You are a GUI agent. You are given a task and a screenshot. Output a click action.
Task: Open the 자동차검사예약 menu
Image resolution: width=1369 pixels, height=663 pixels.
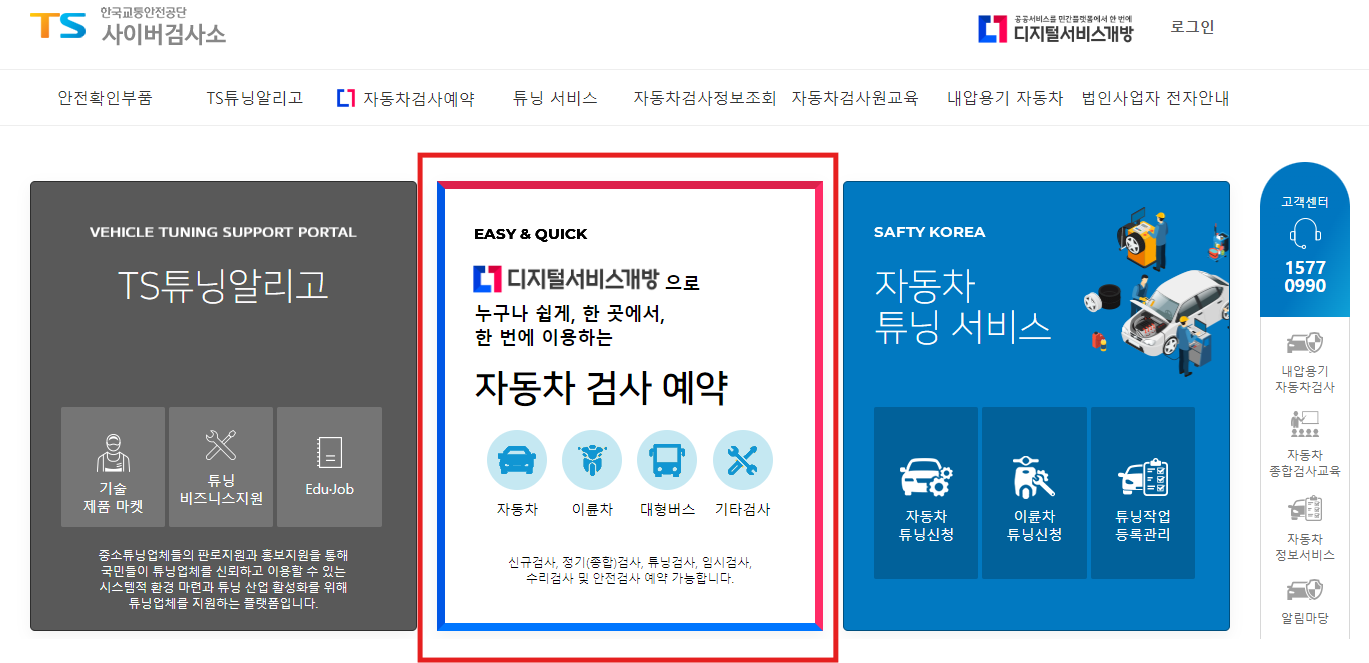click(x=406, y=98)
